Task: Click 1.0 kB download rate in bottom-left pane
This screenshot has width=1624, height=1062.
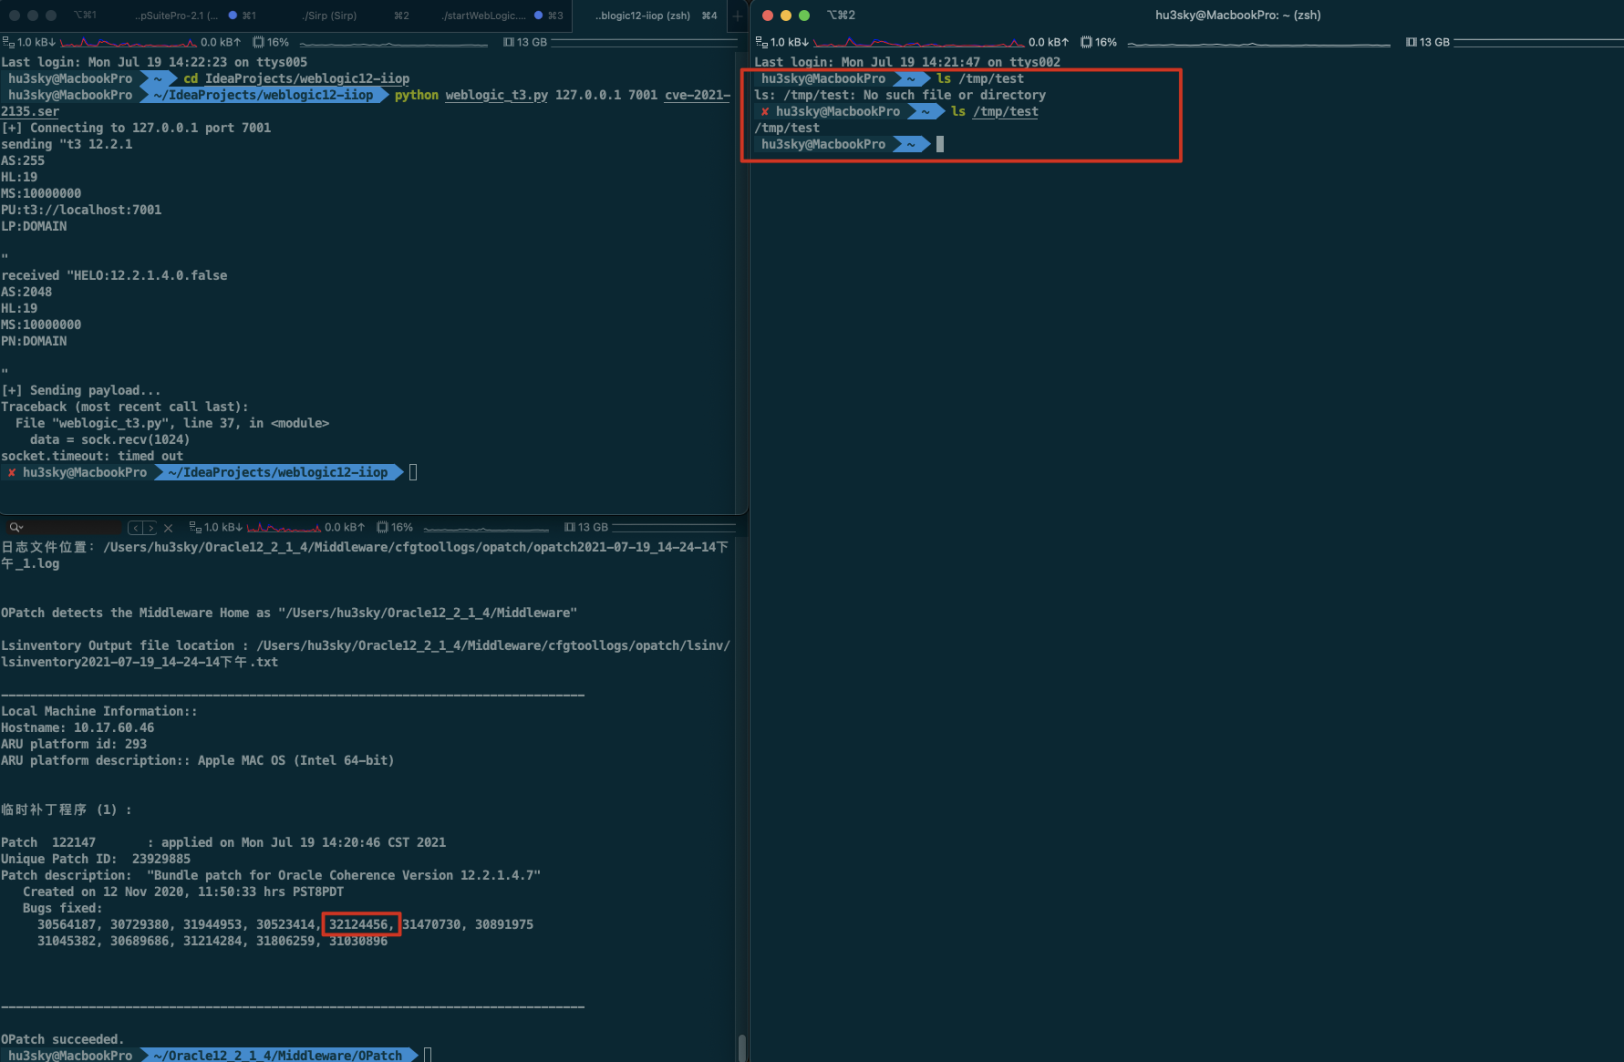Action: coord(223,527)
